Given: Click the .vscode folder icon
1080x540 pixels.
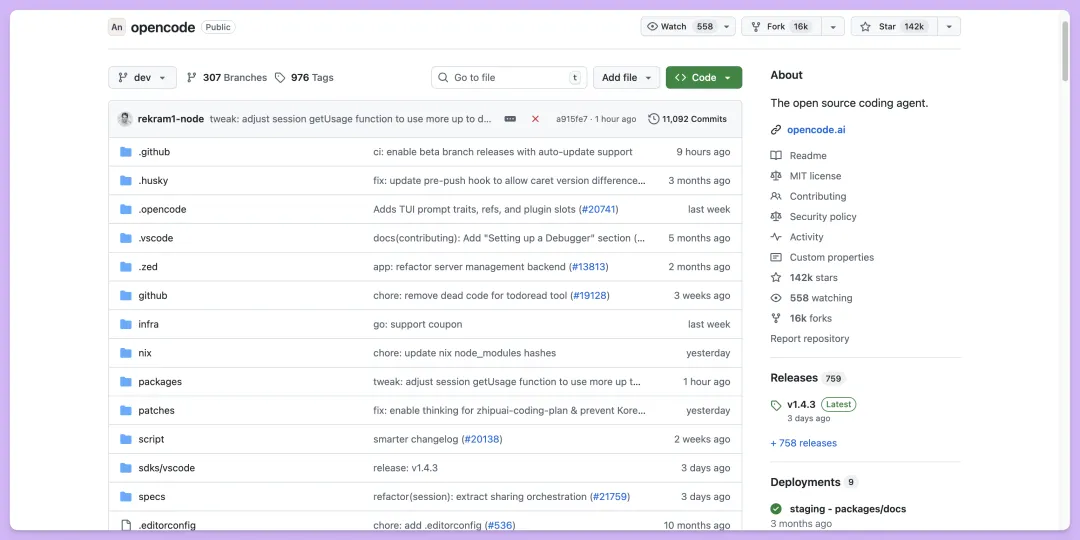Looking at the screenshot, I should click(x=125, y=238).
